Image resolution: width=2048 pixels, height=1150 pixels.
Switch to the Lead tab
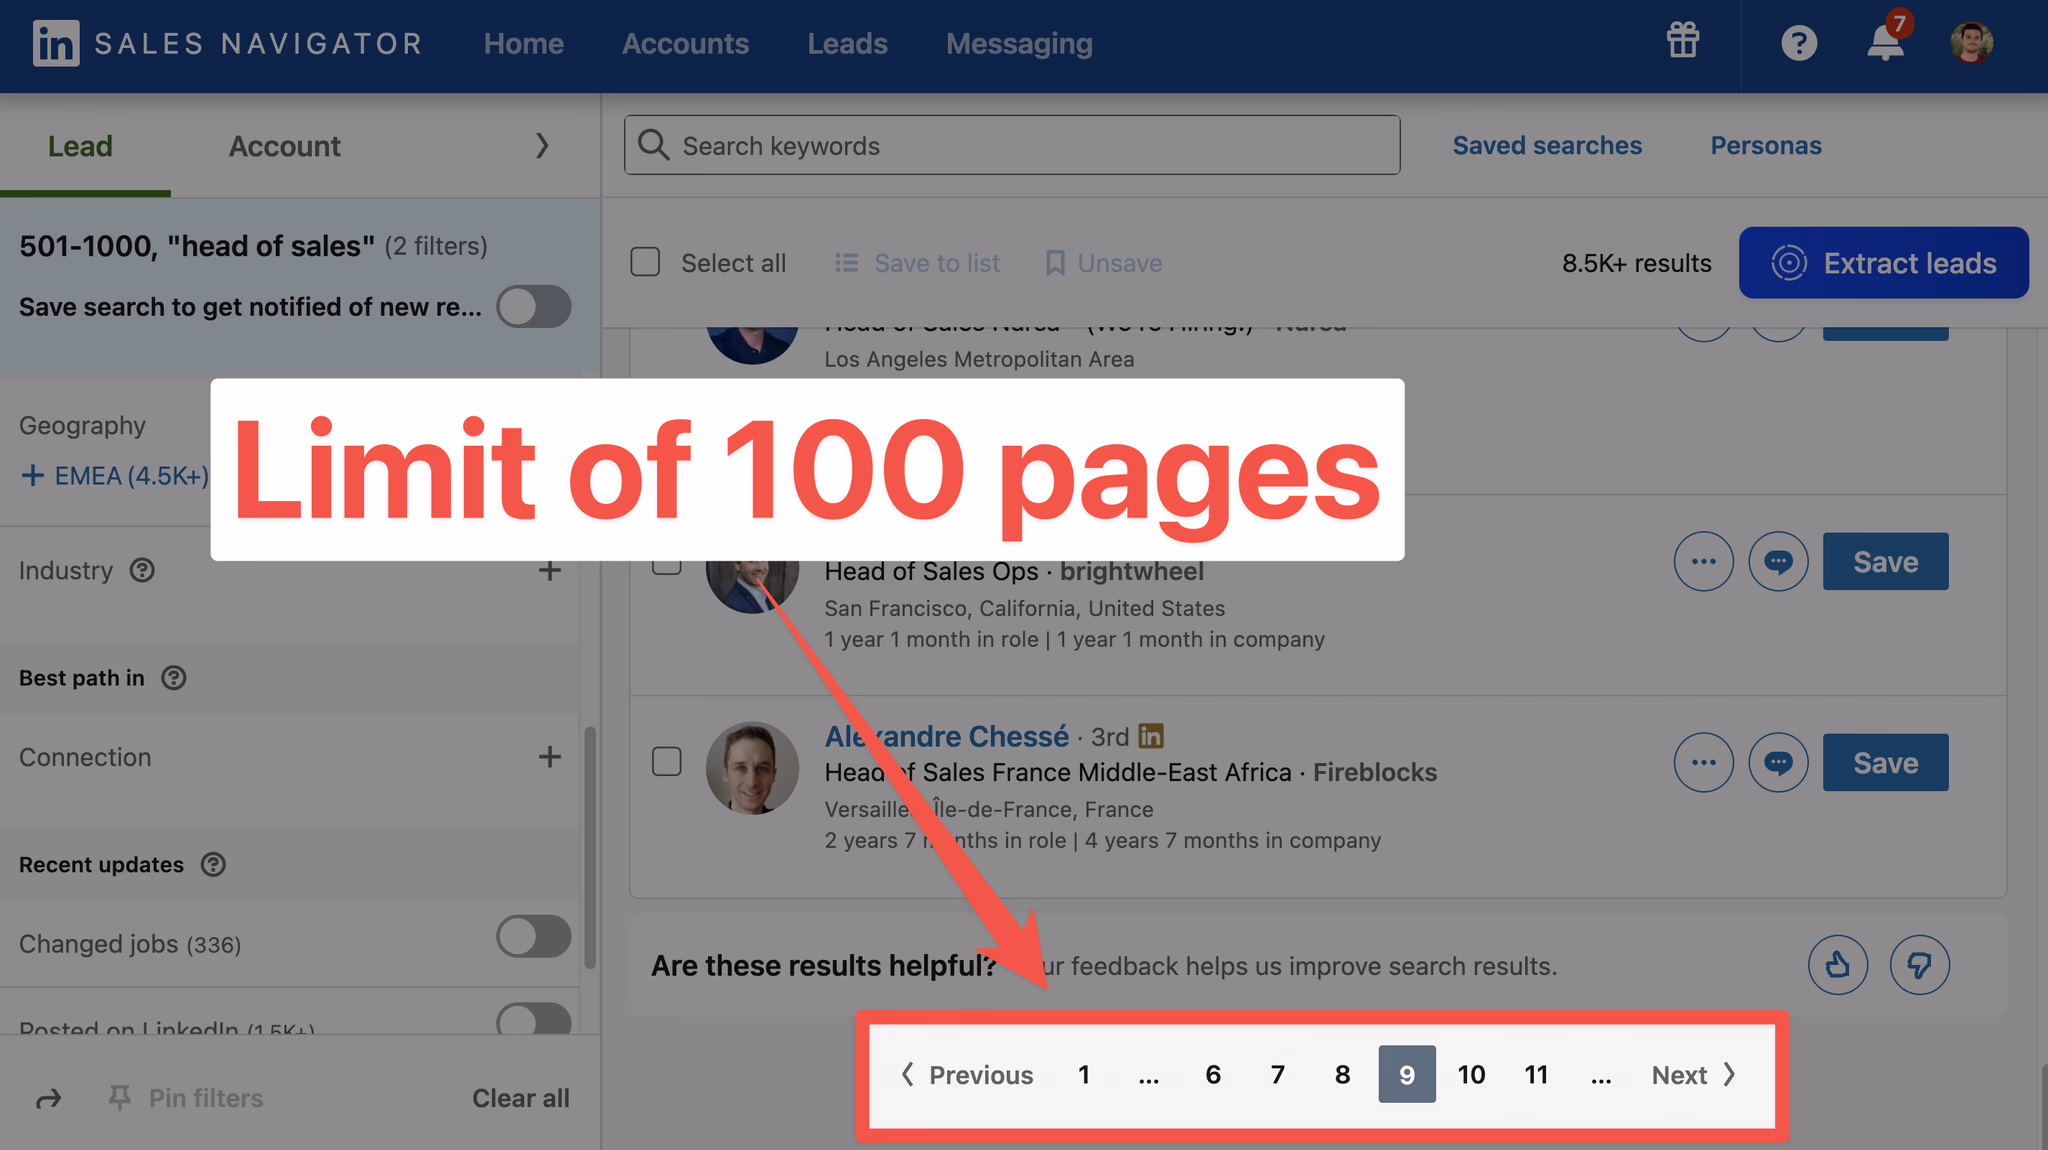(80, 146)
